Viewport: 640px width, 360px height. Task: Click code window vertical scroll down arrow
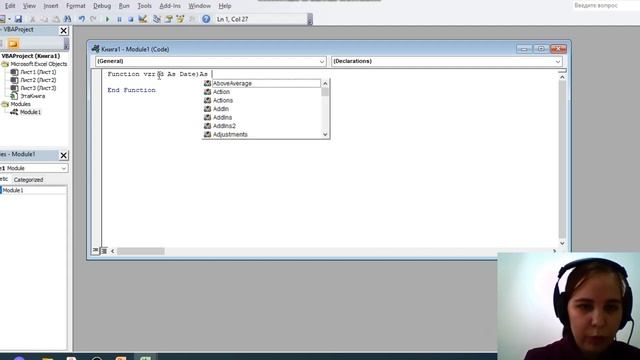562,243
